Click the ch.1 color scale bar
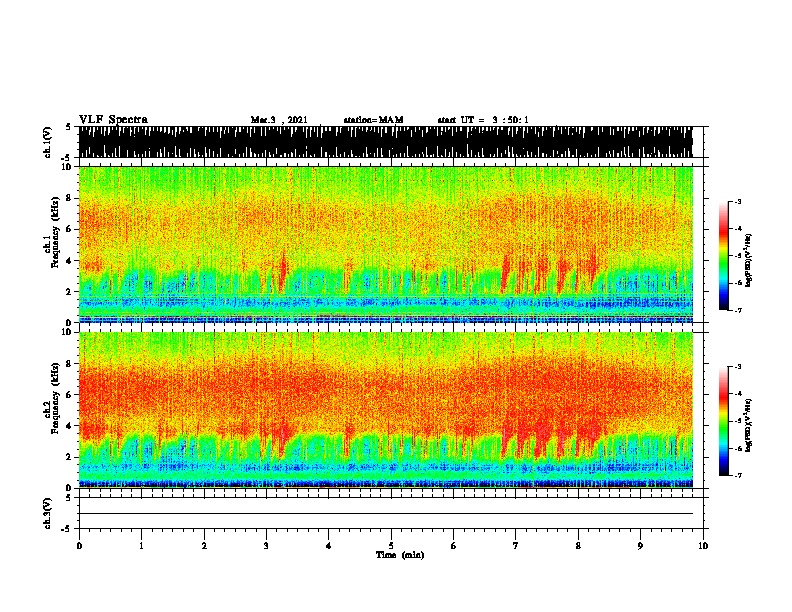This screenshot has width=792, height=612. tap(724, 256)
